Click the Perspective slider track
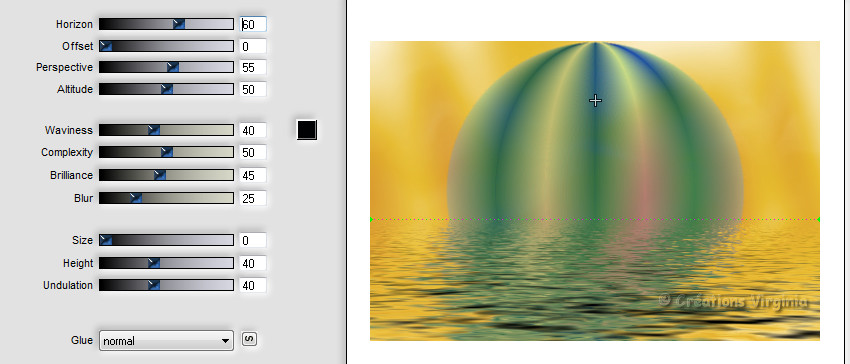This screenshot has width=850, height=364. click(x=166, y=67)
